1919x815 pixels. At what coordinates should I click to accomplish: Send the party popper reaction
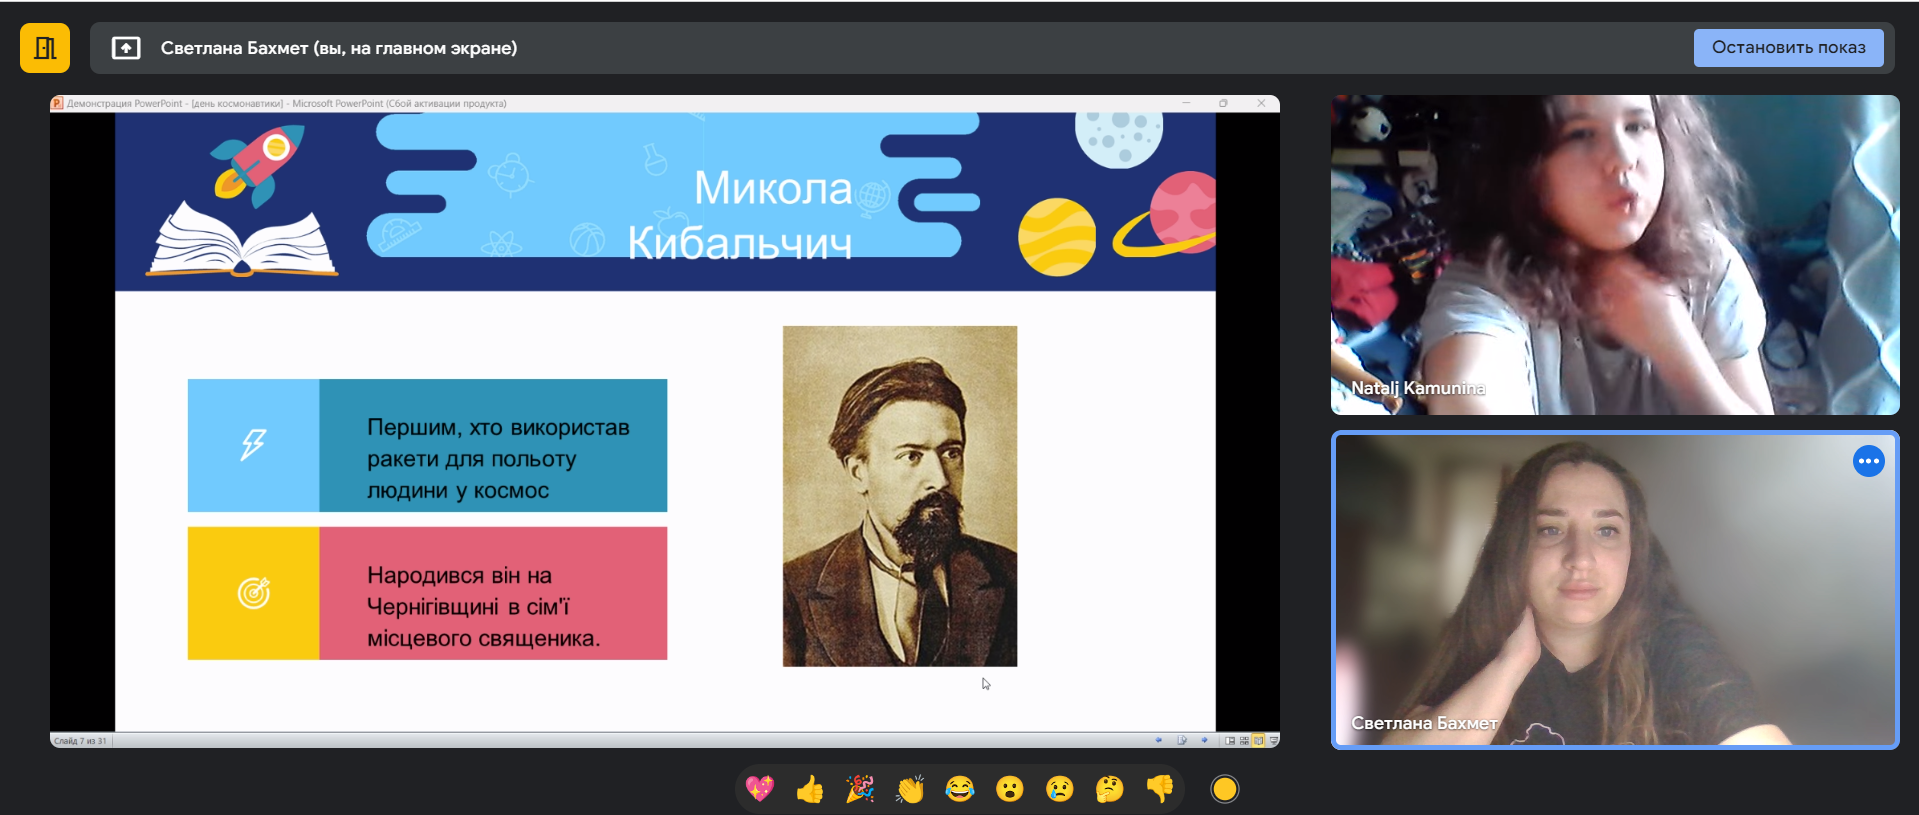pos(860,789)
